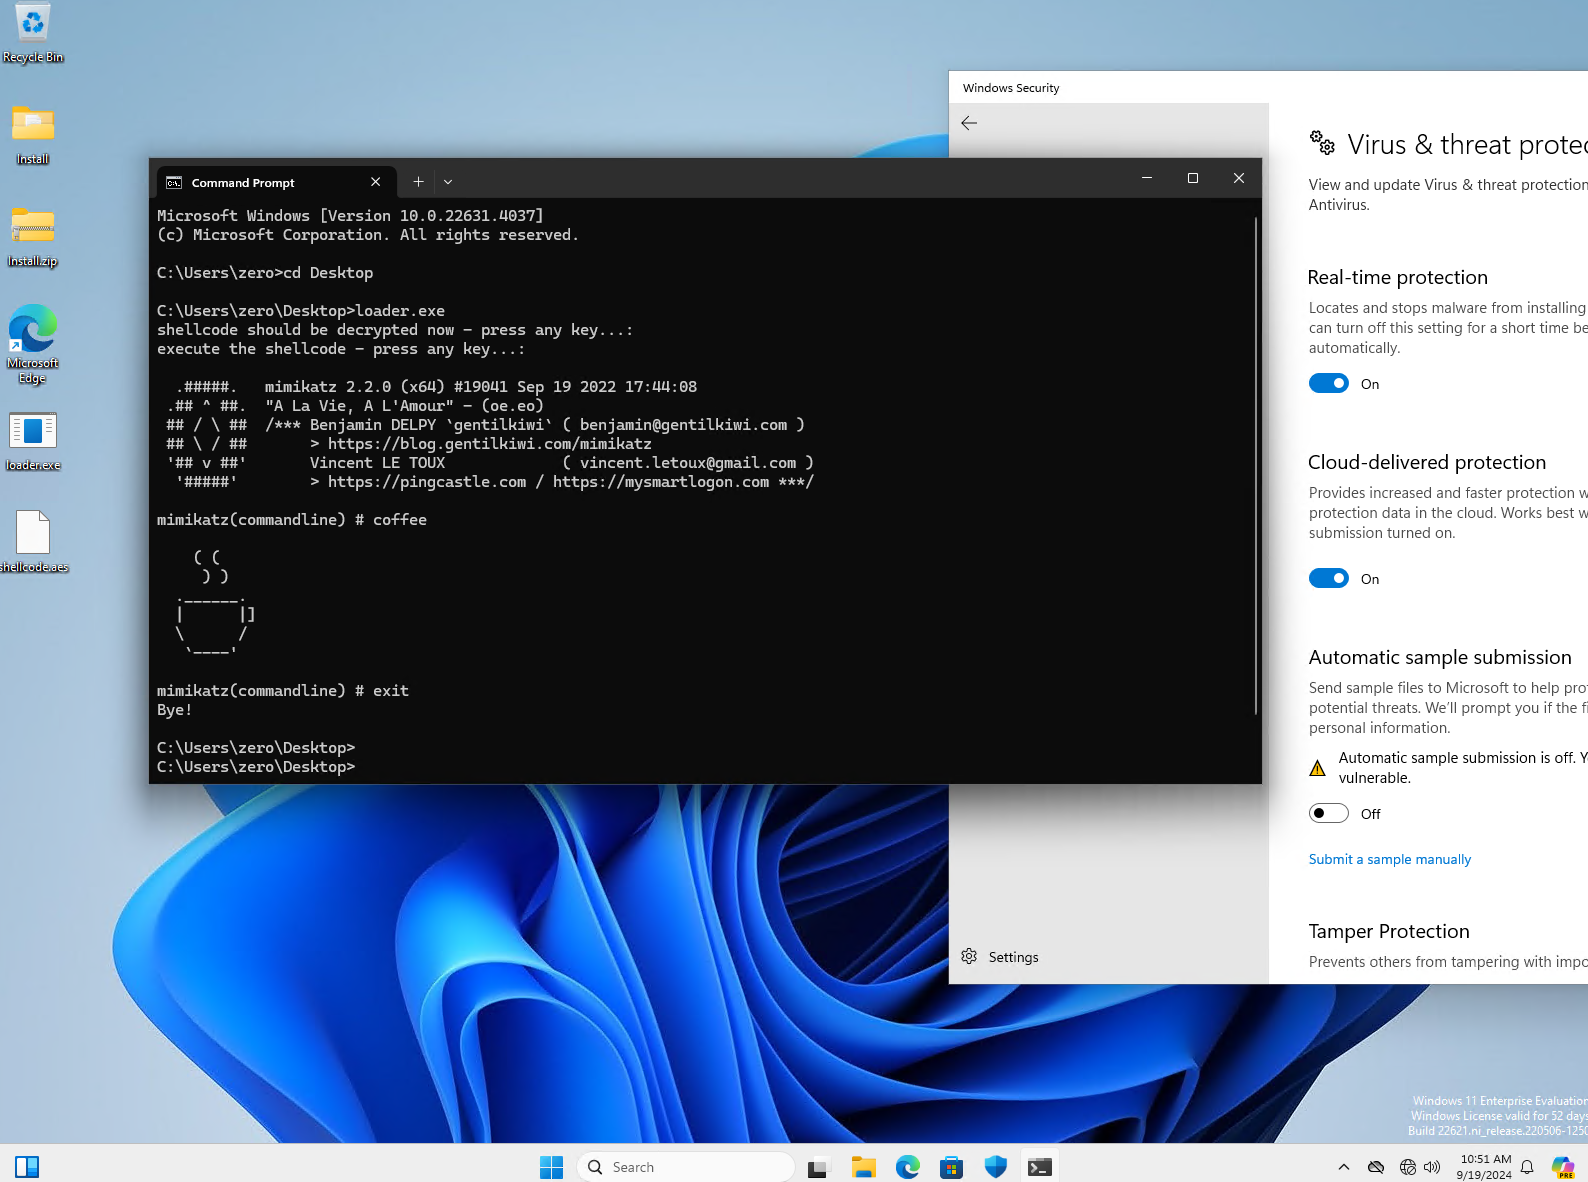Click the Windows Security shield in taskbar

click(995, 1167)
